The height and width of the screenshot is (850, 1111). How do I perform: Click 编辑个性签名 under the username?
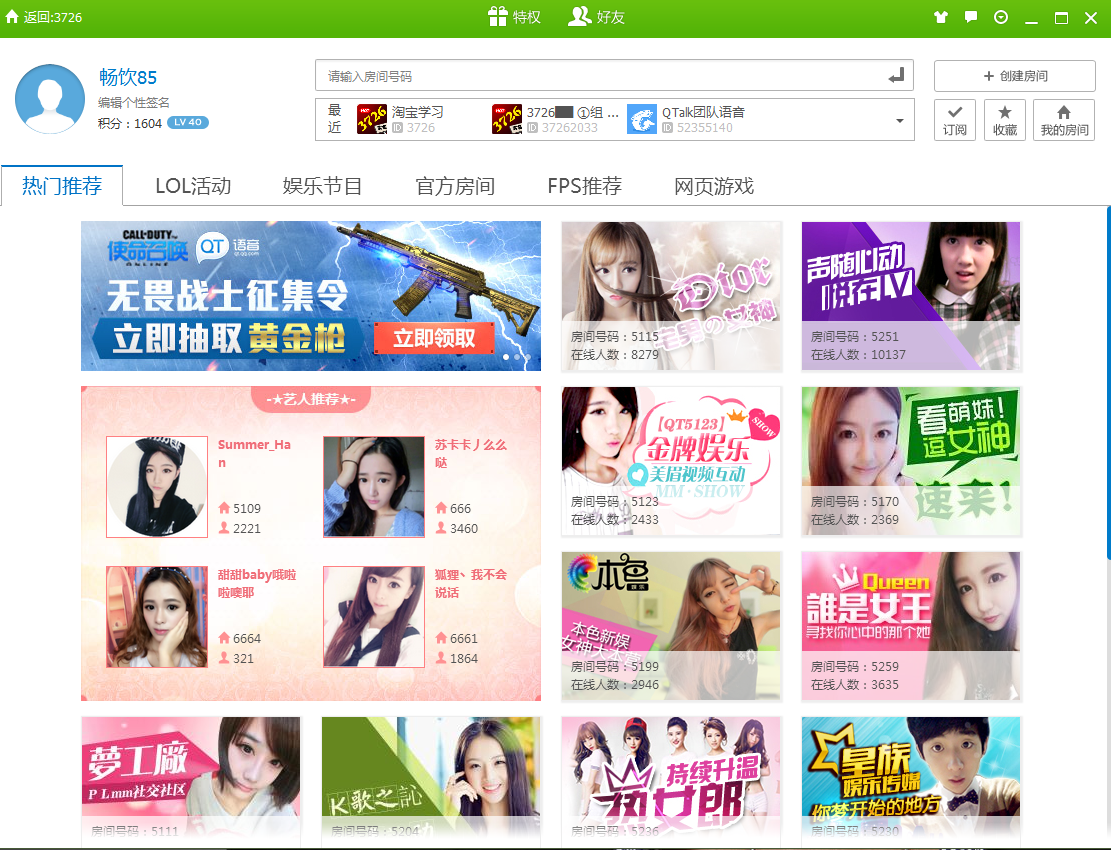coord(134,103)
